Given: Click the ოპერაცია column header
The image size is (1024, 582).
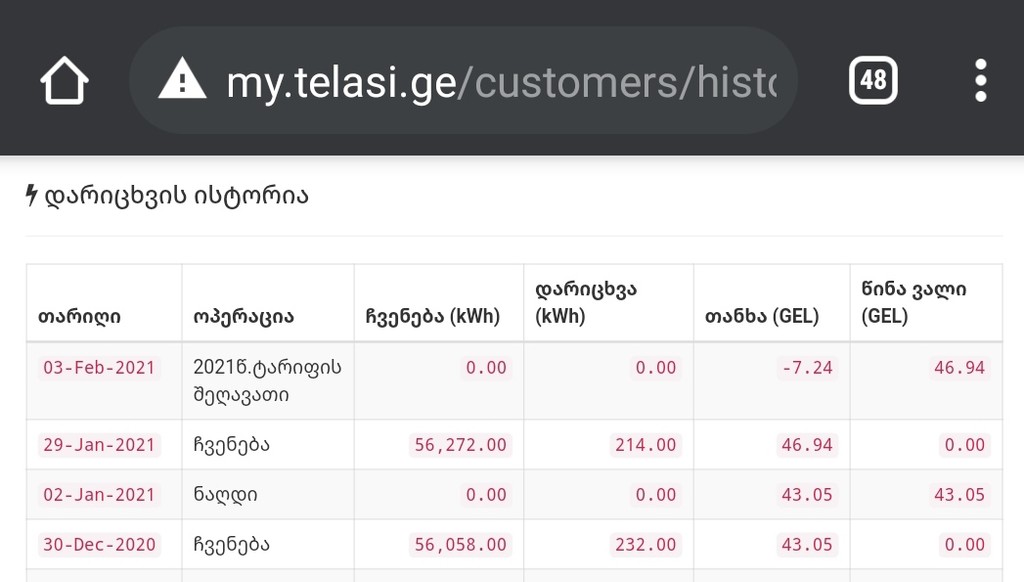Looking at the screenshot, I should (243, 316).
